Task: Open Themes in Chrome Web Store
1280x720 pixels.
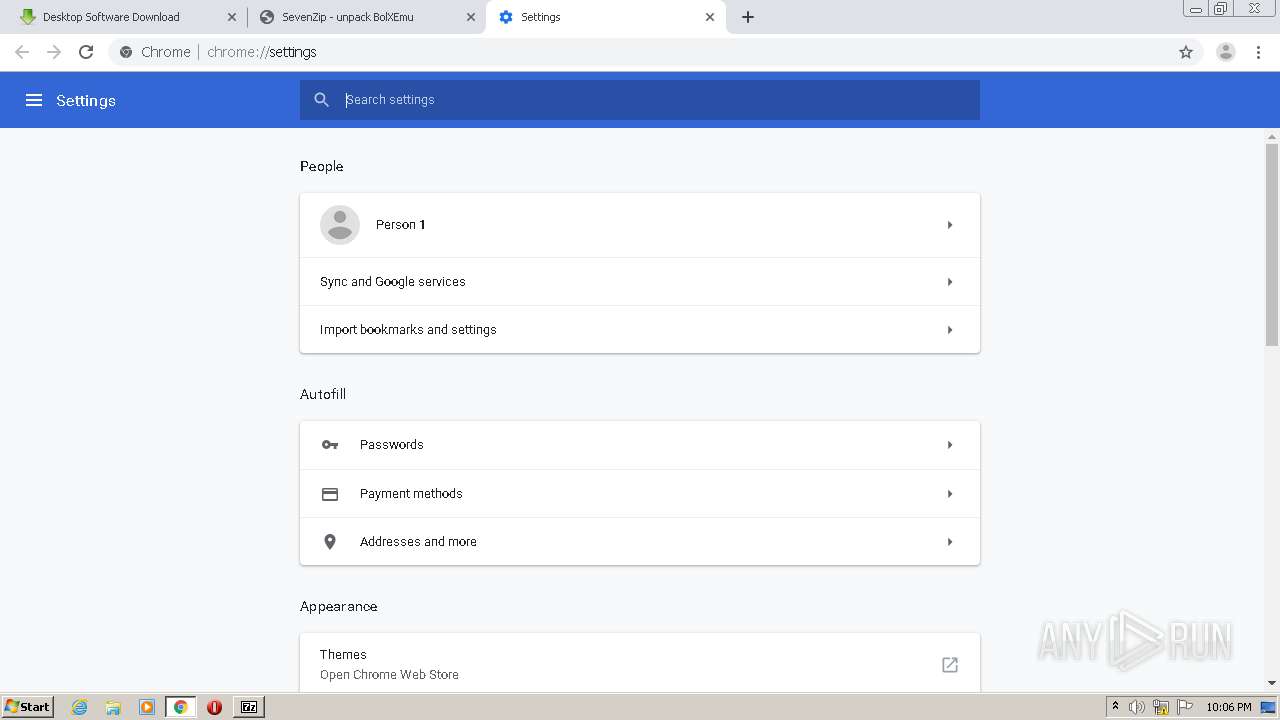Action: [640, 664]
